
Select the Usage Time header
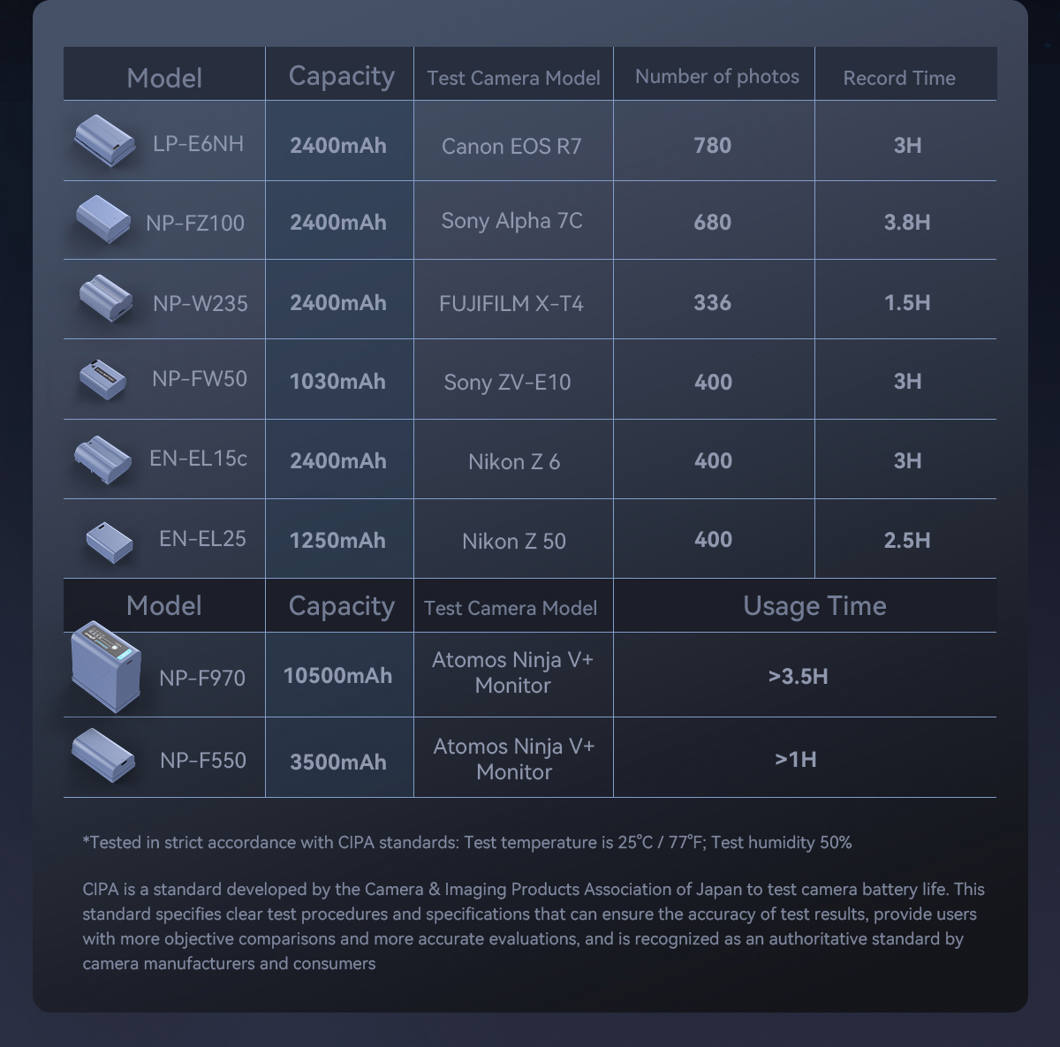[814, 606]
